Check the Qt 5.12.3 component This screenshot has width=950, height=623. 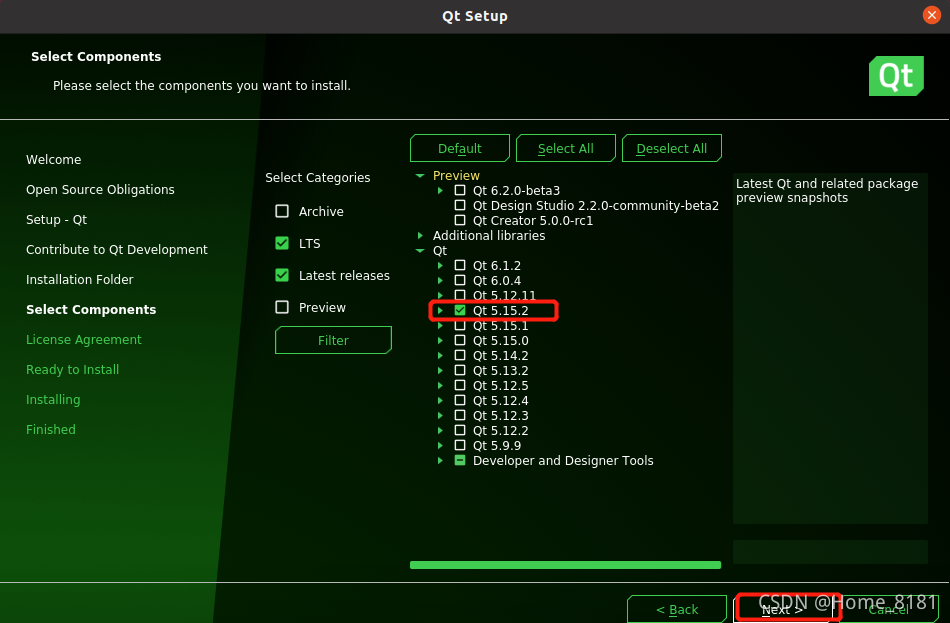point(460,415)
